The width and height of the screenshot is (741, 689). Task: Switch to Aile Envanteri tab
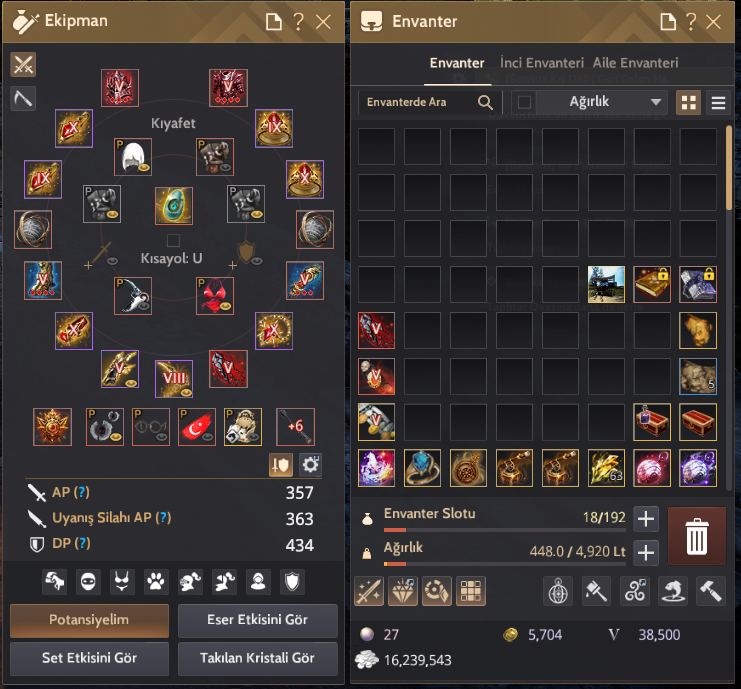pyautogui.click(x=635, y=63)
